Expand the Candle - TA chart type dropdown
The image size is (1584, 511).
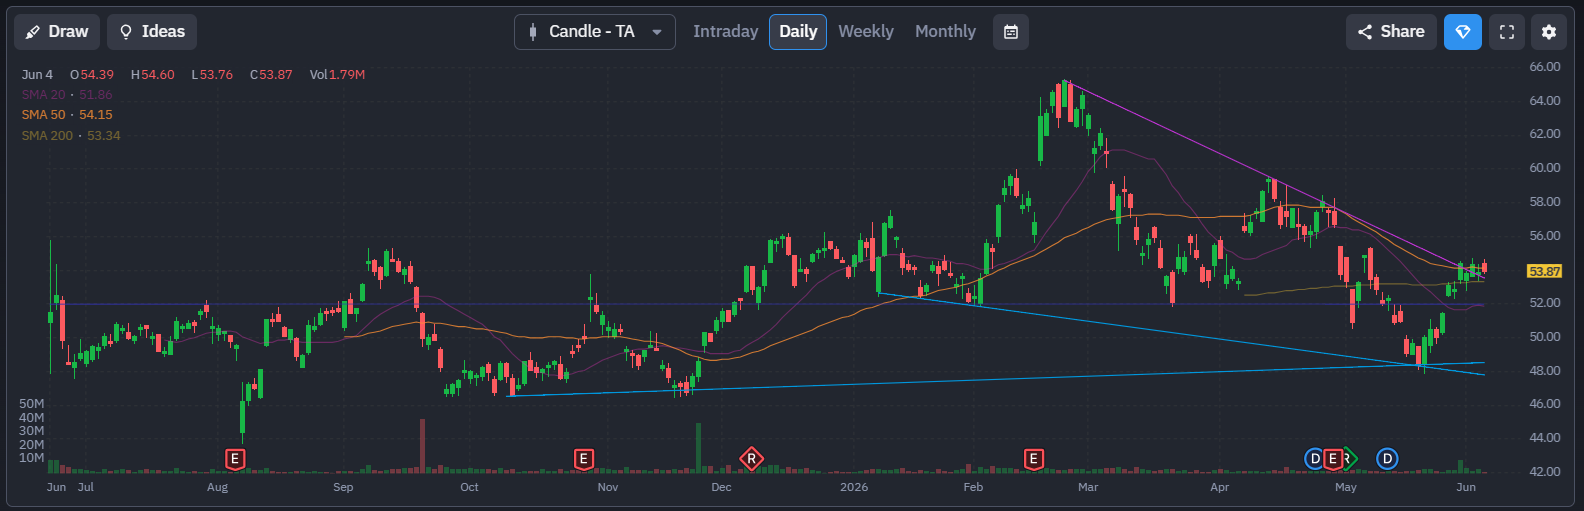point(595,32)
